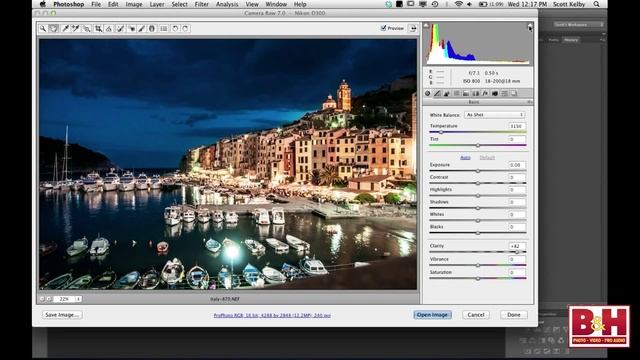Open the Basic panel flyout menu
640x360 pixels.
[530, 102]
